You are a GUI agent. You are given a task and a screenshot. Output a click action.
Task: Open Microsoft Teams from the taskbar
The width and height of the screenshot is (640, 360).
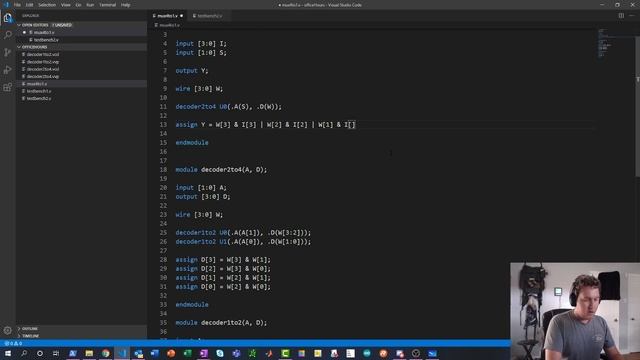[236, 353]
